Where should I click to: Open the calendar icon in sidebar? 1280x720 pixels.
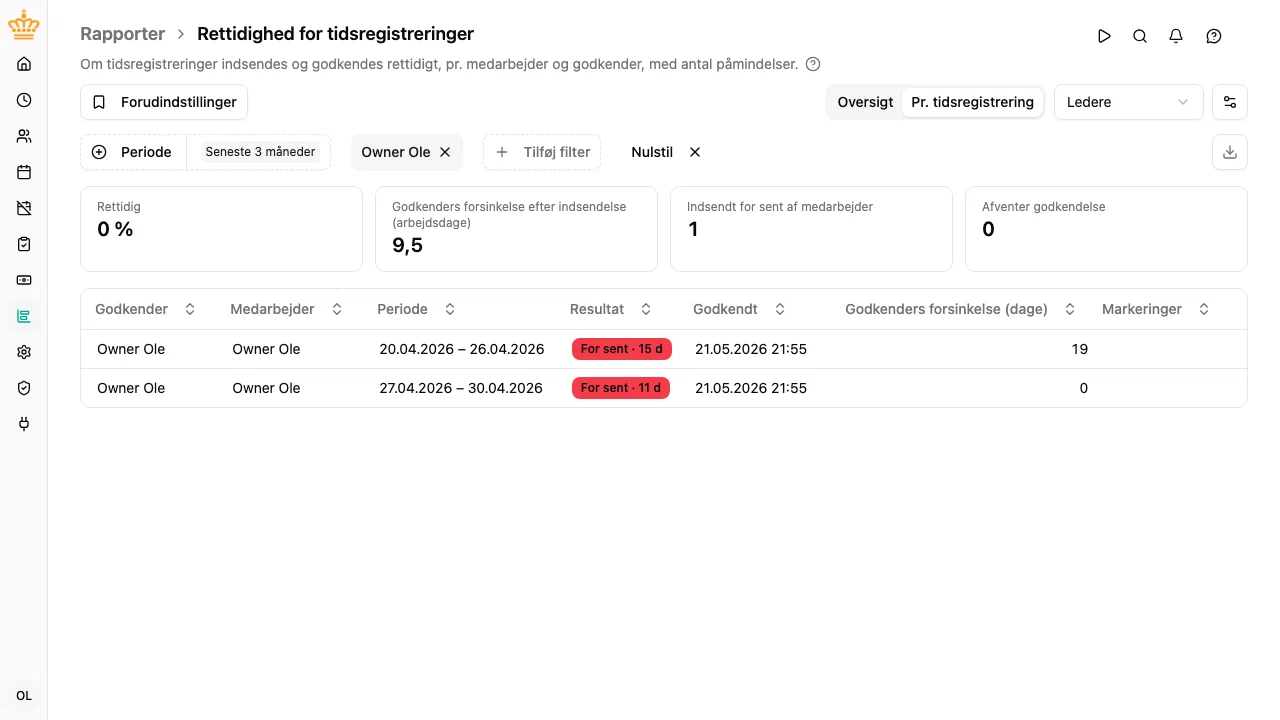click(24, 172)
